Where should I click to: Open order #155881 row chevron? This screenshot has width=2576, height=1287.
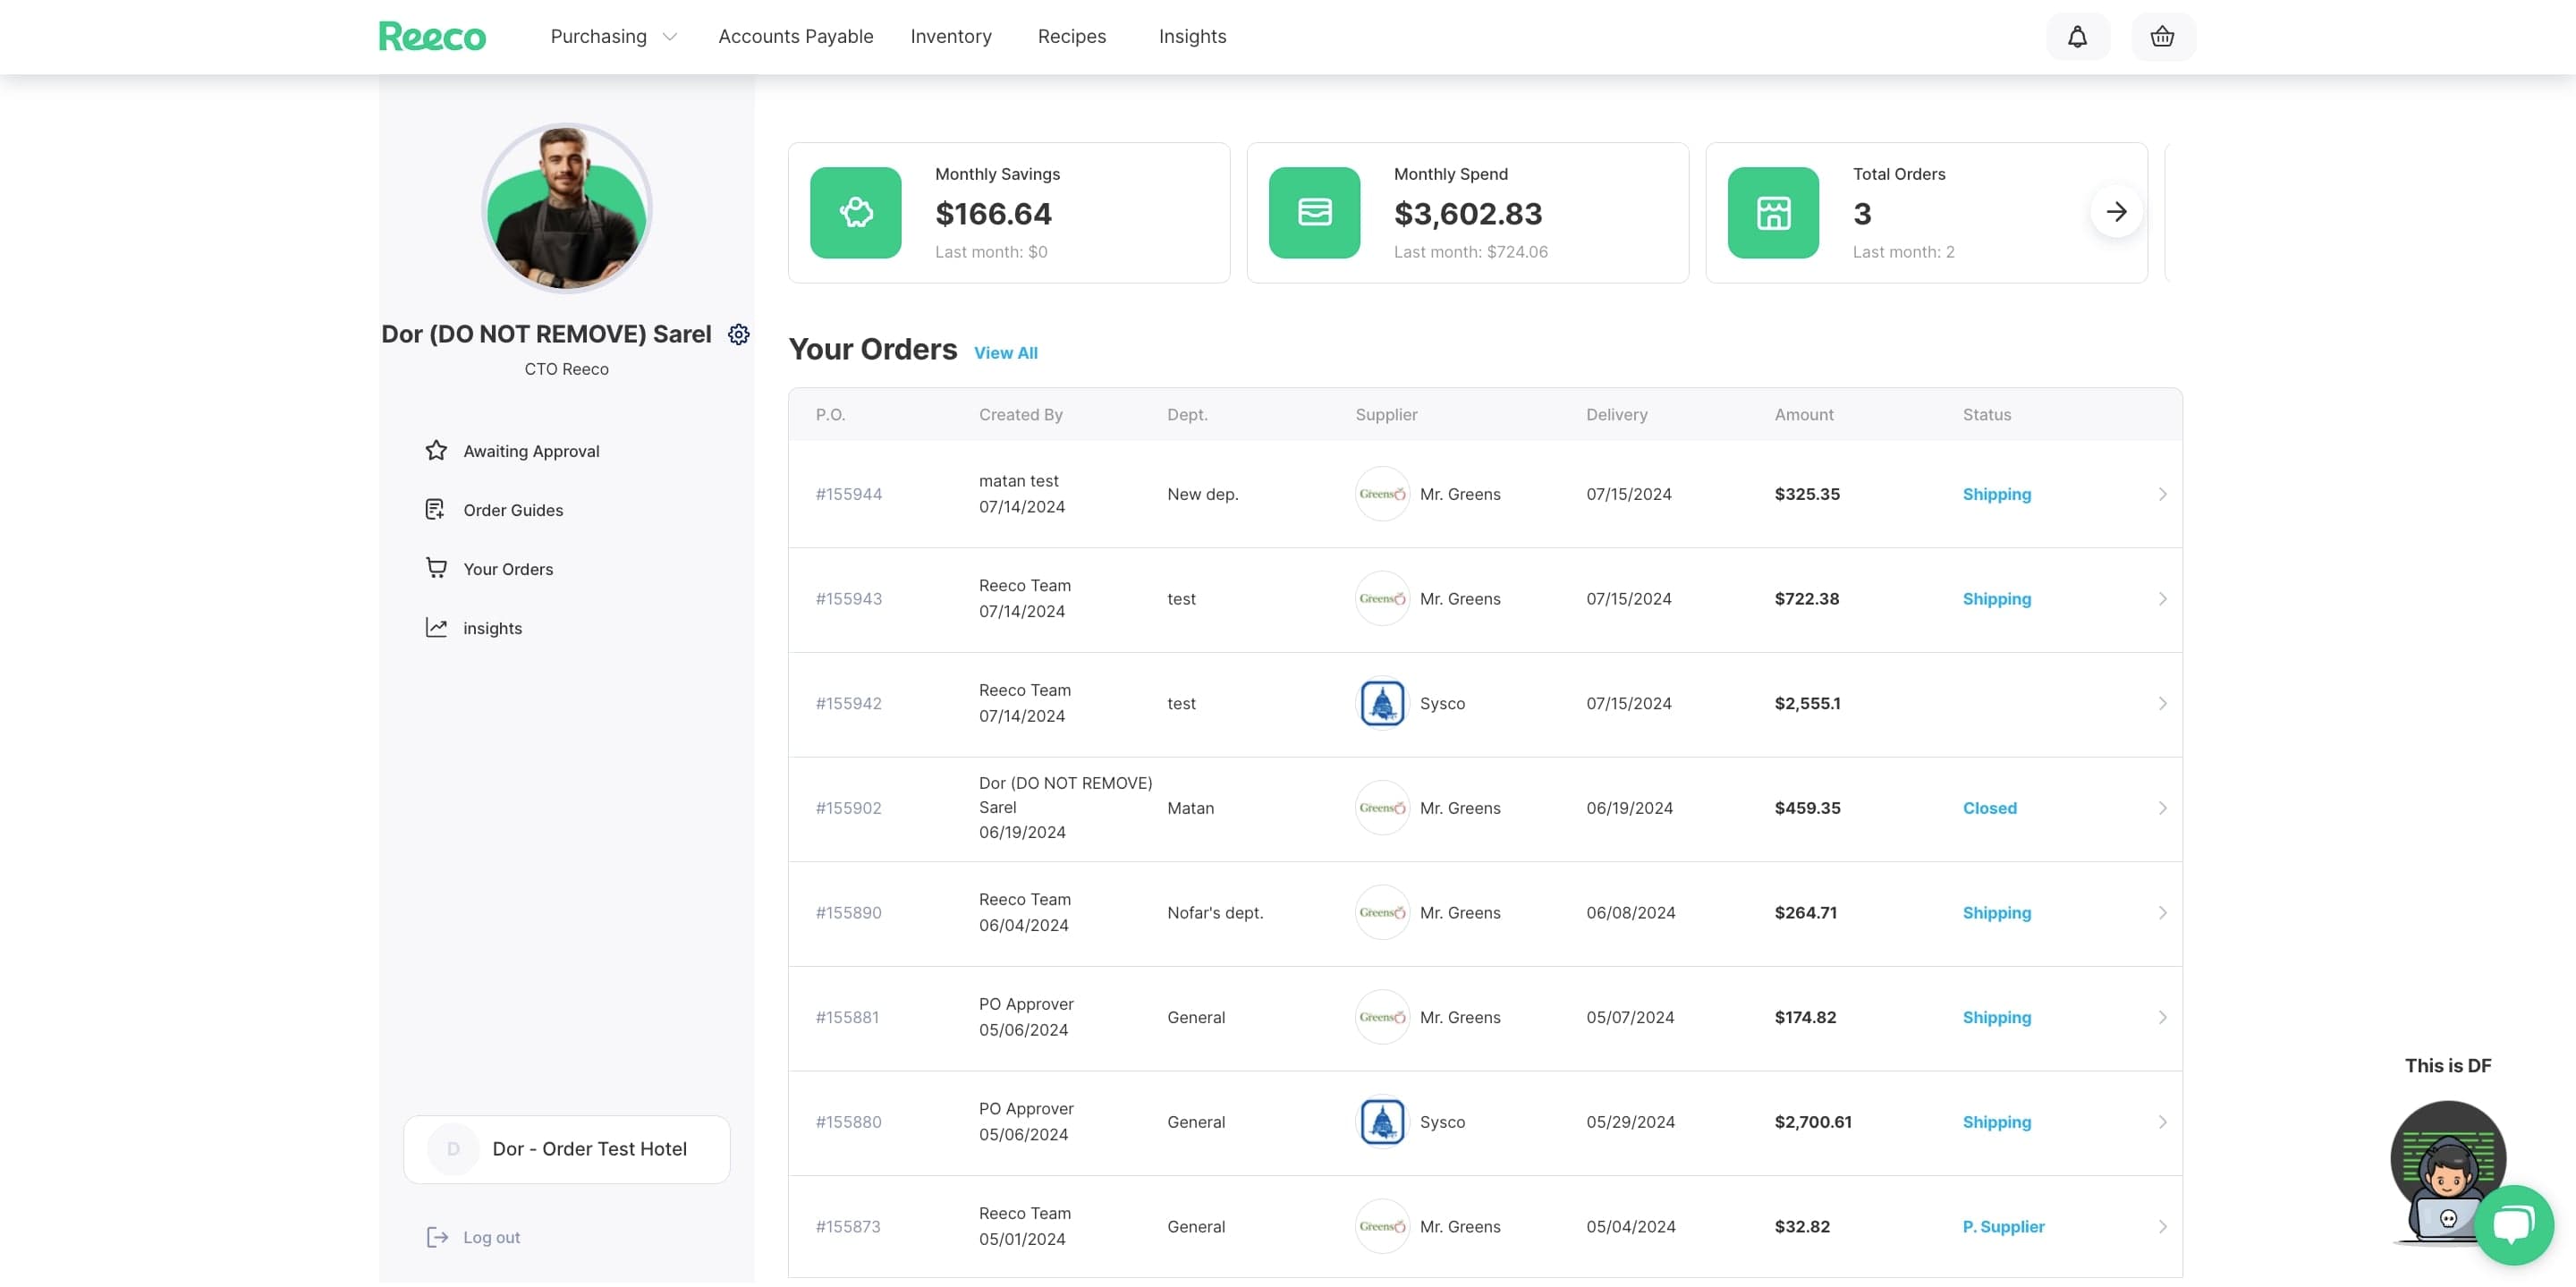(2162, 1018)
